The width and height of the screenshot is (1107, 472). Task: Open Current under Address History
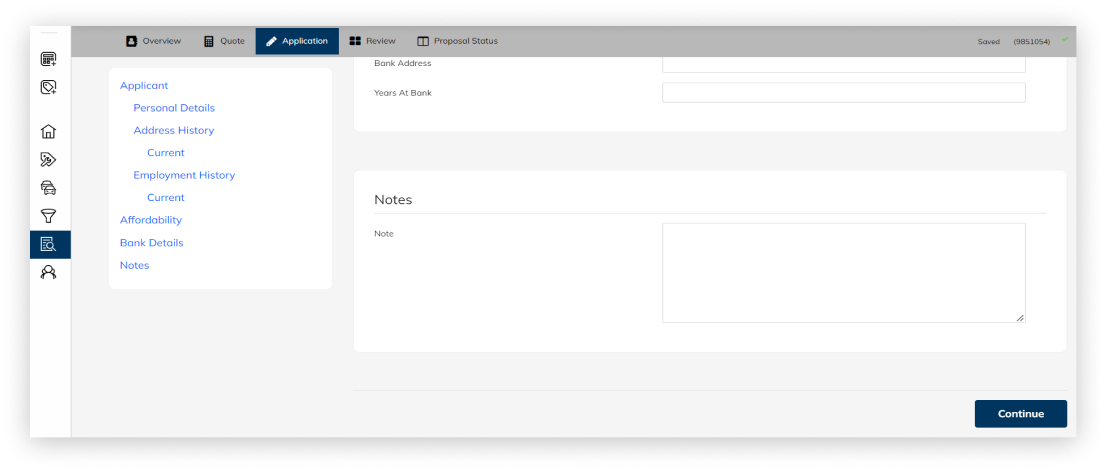pyautogui.click(x=166, y=152)
